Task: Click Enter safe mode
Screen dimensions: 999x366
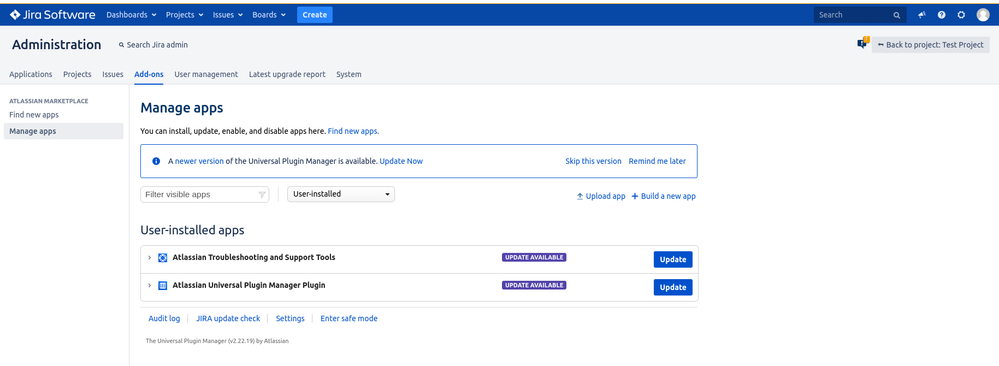Action: 349,318
